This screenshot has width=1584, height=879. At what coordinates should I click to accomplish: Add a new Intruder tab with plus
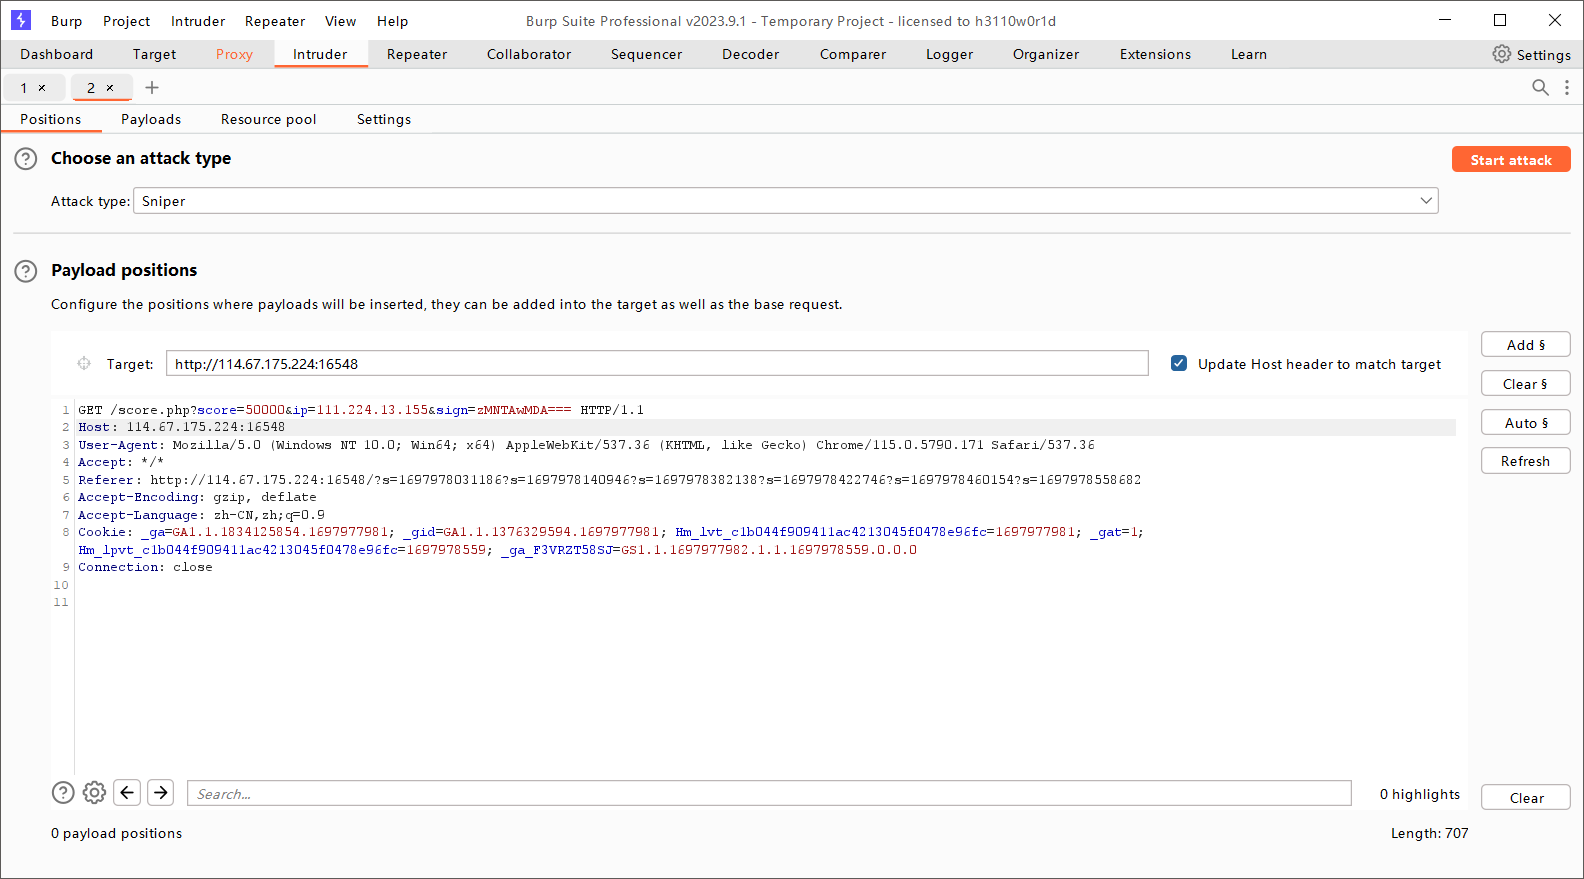coord(152,87)
